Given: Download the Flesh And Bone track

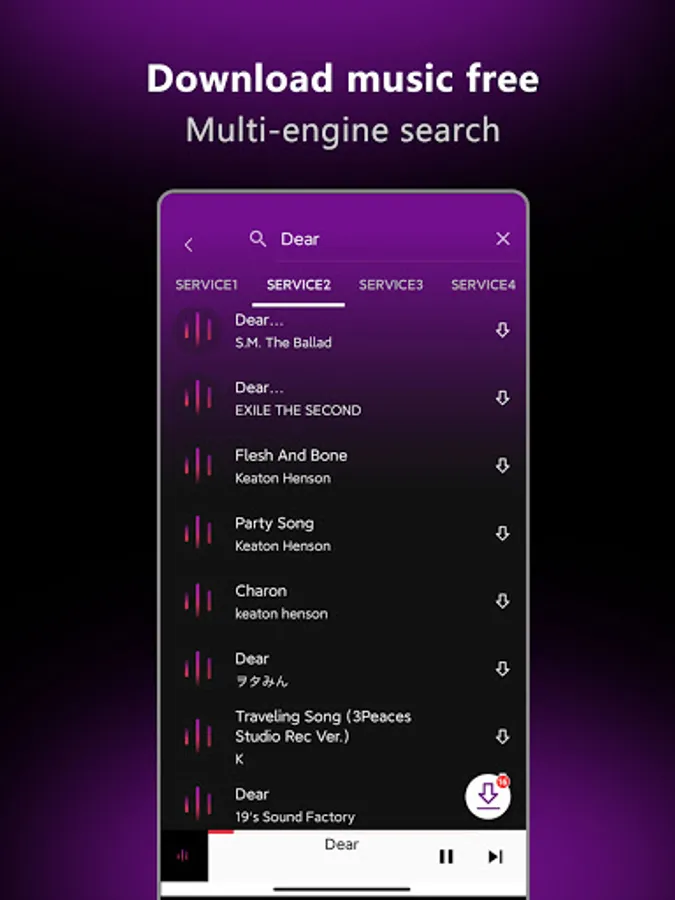Looking at the screenshot, I should click(502, 465).
